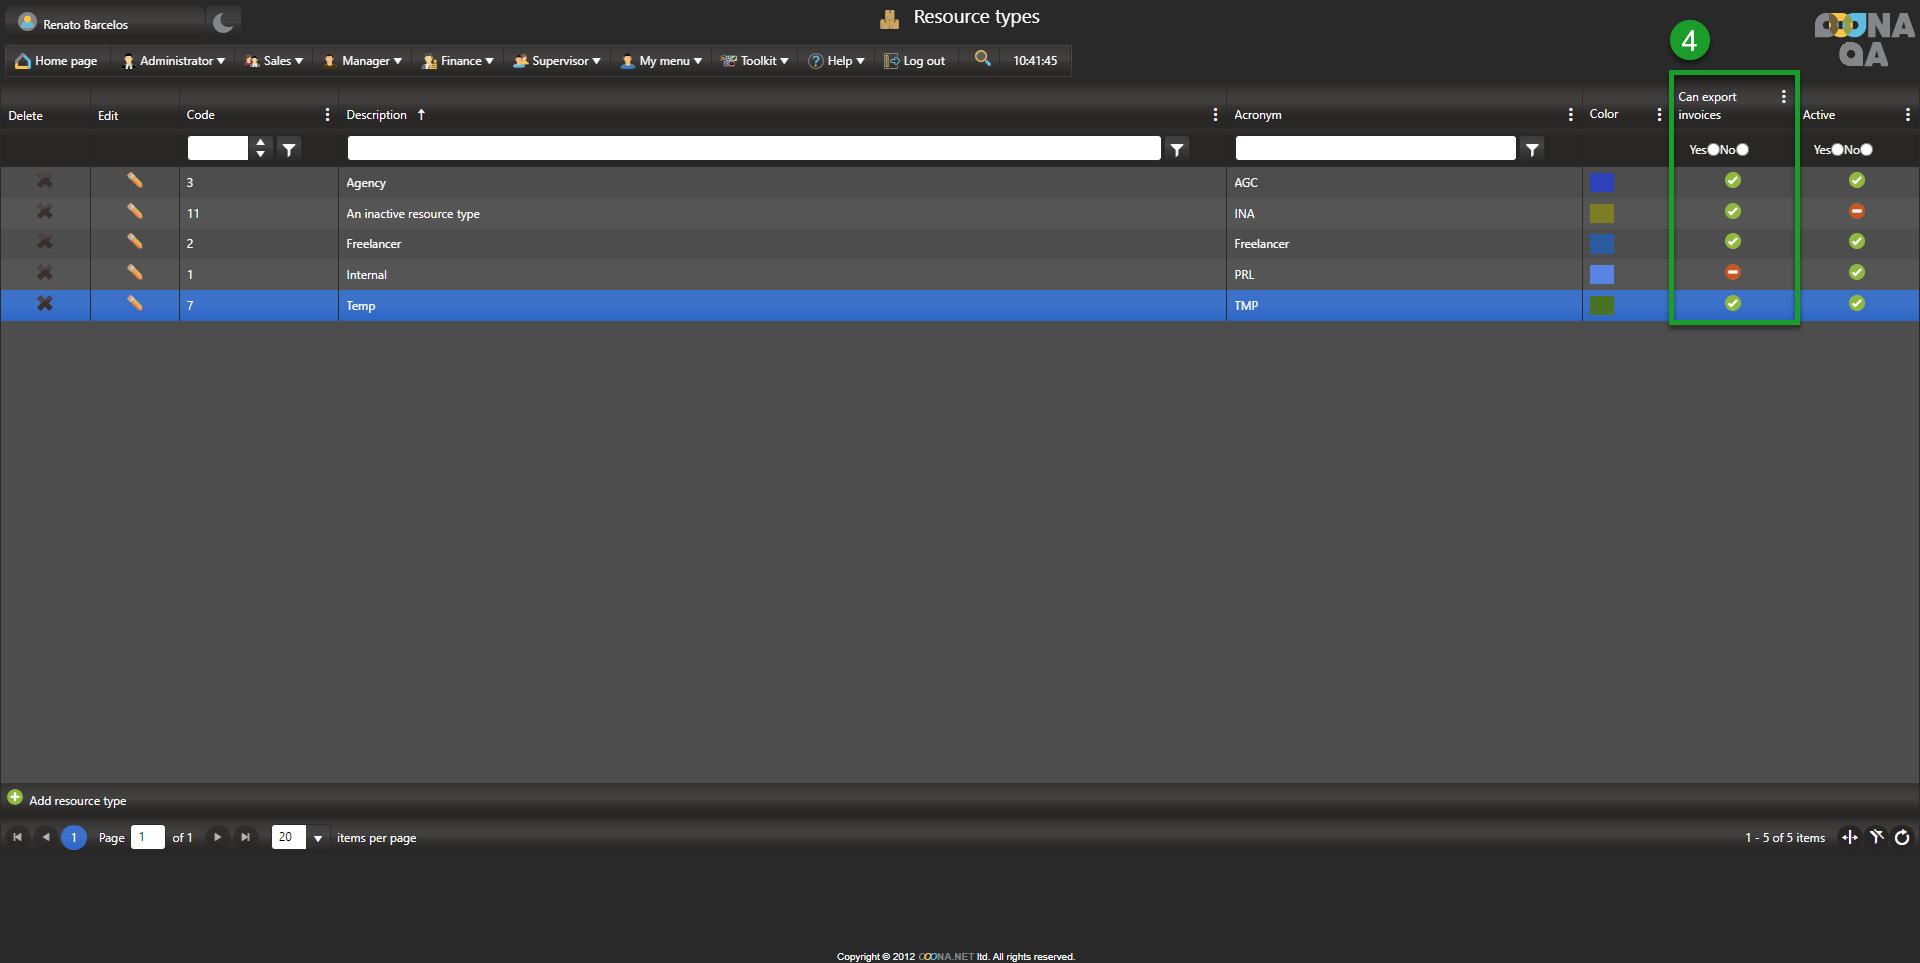Expand the items per page dropdown
Viewport: 1920px width, 963px height.
[x=318, y=838]
